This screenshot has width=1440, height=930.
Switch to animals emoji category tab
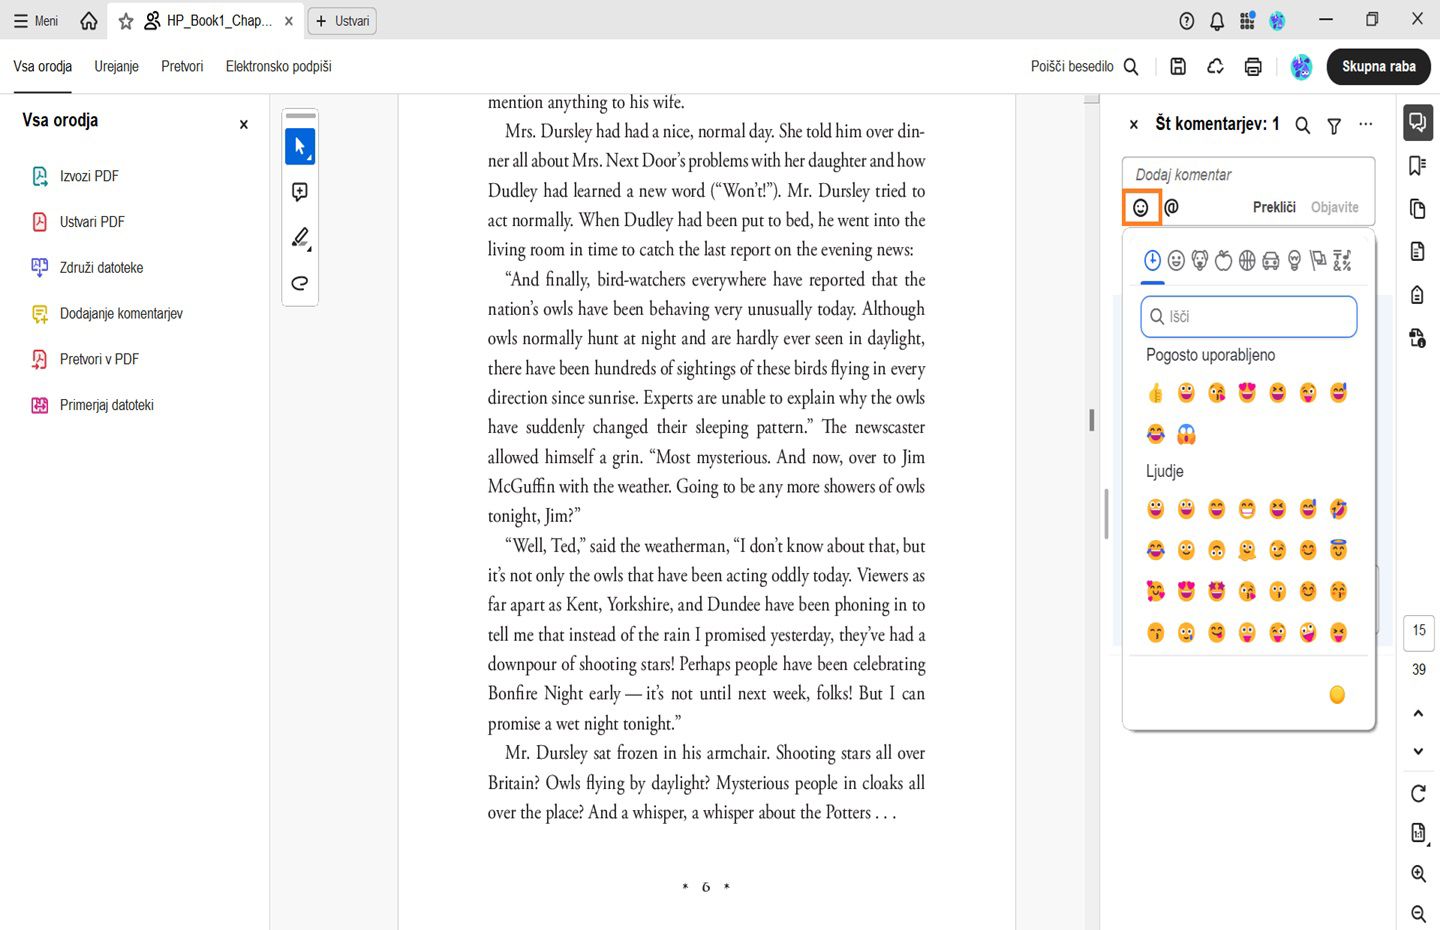click(1200, 261)
